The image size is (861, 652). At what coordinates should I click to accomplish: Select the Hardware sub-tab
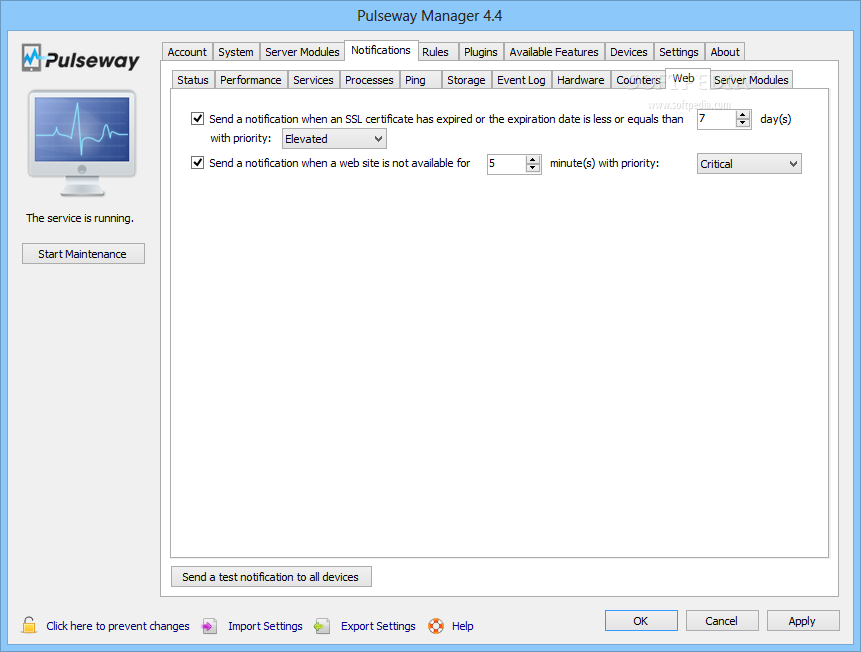580,80
